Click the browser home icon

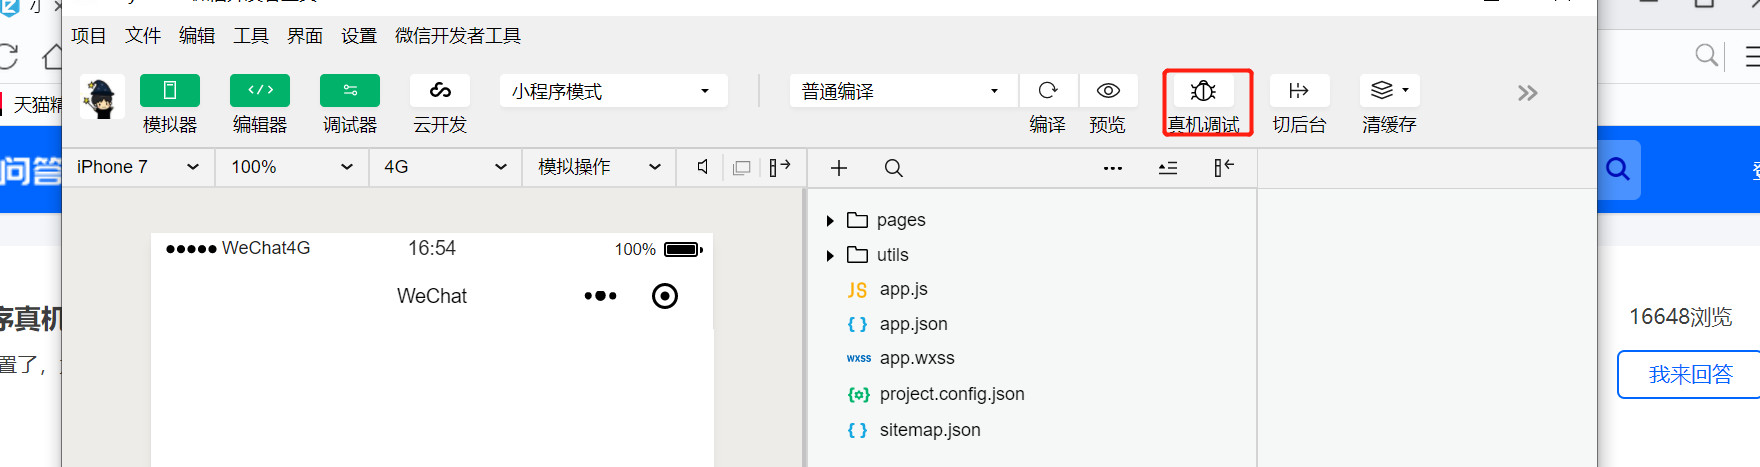click(52, 56)
